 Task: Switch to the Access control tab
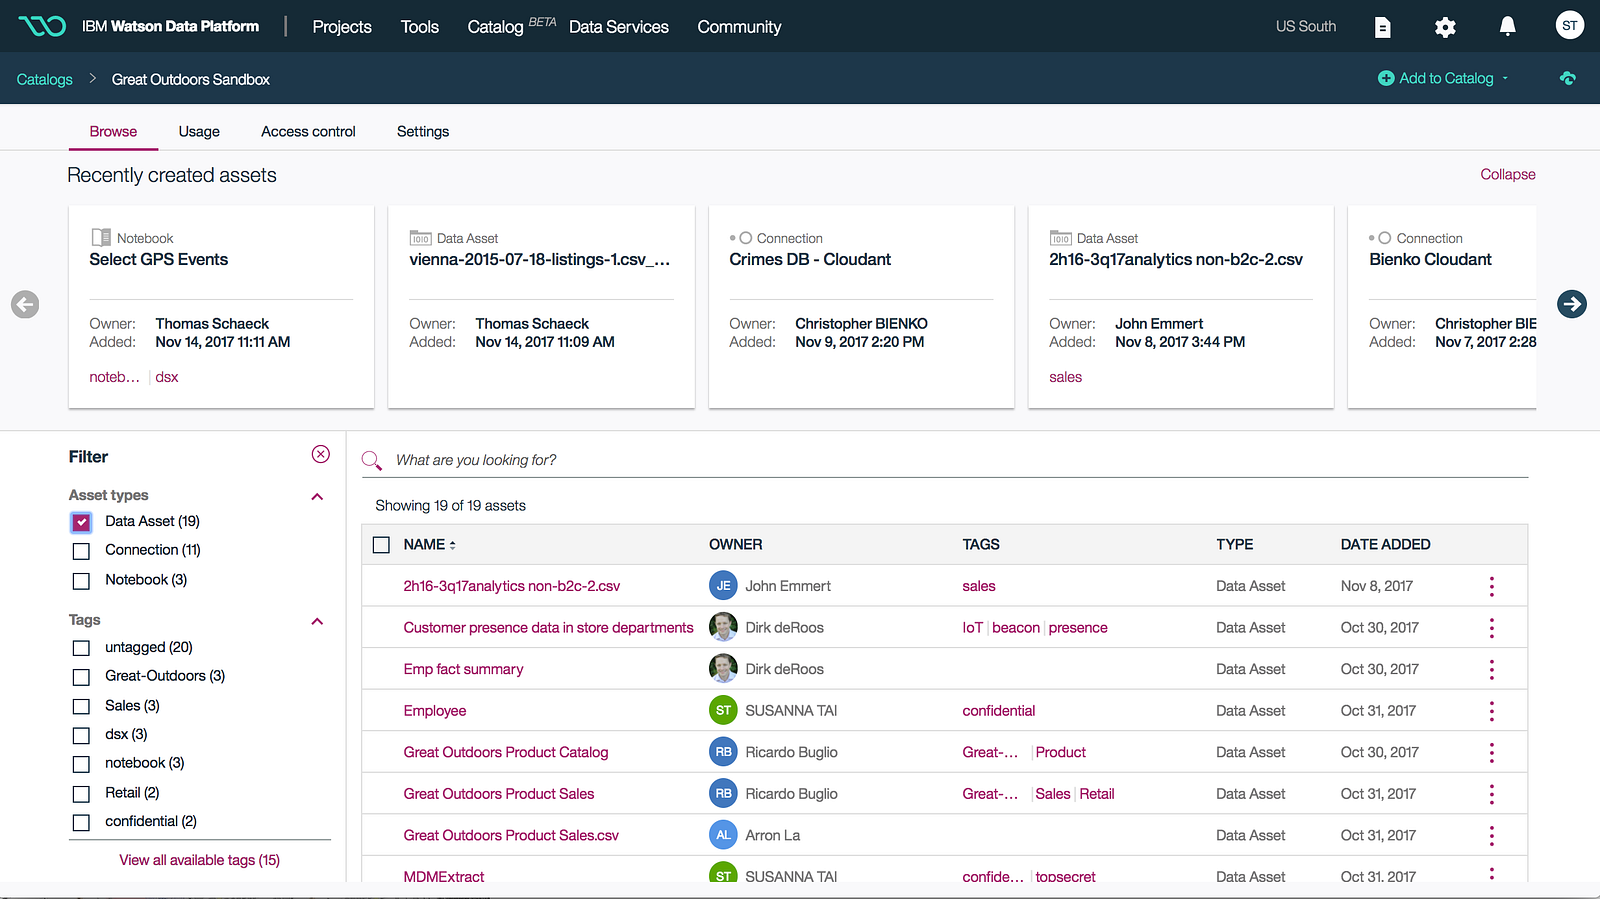coord(308,131)
